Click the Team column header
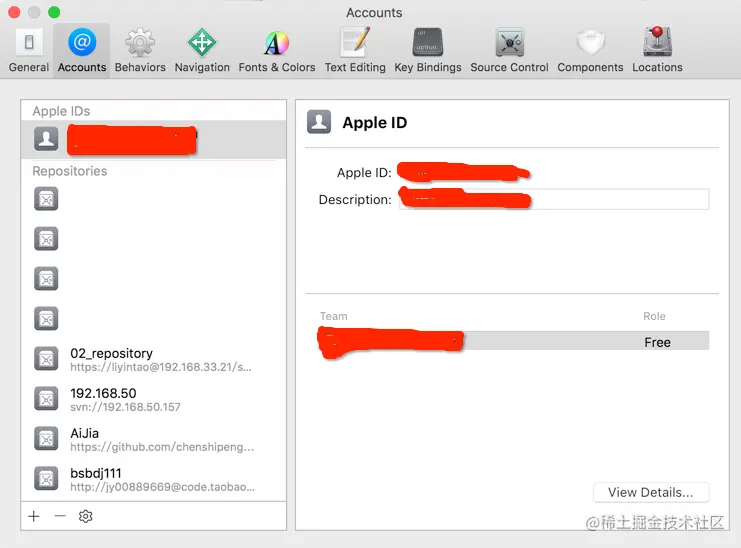This screenshot has height=548, width=741. 334,316
